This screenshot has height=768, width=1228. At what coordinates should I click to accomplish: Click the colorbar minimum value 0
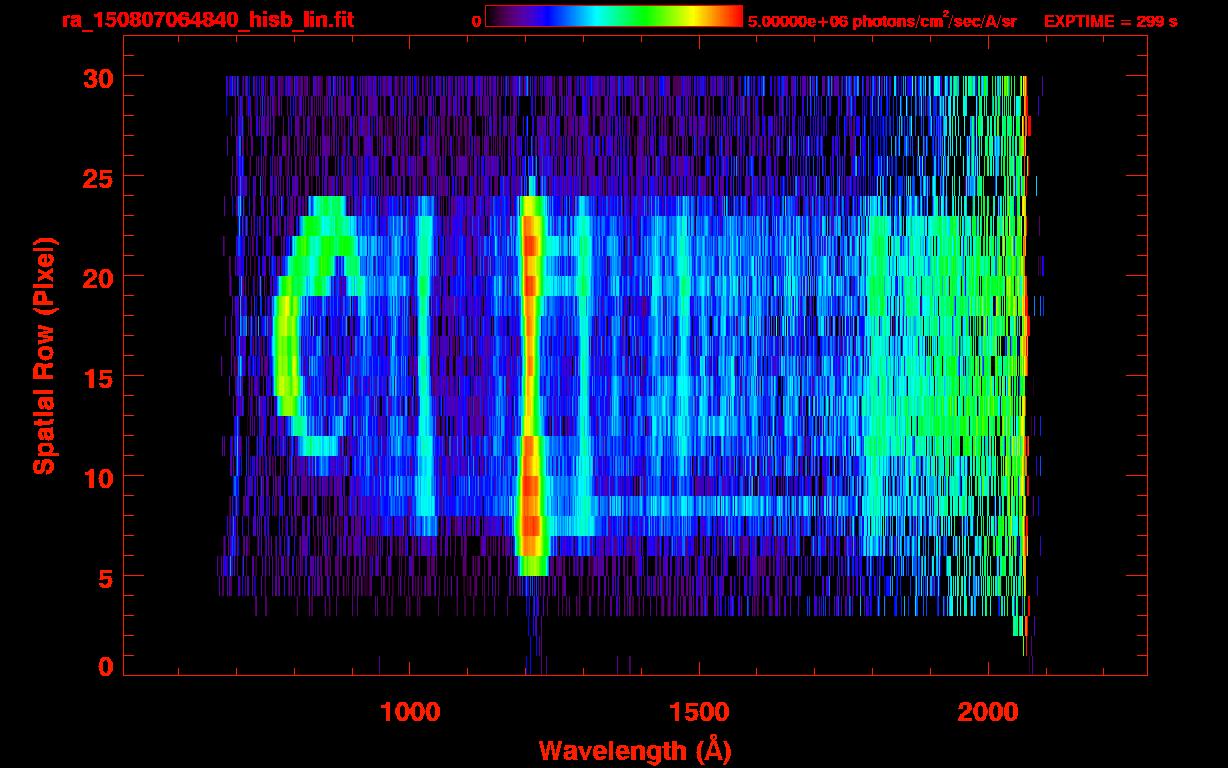point(477,21)
